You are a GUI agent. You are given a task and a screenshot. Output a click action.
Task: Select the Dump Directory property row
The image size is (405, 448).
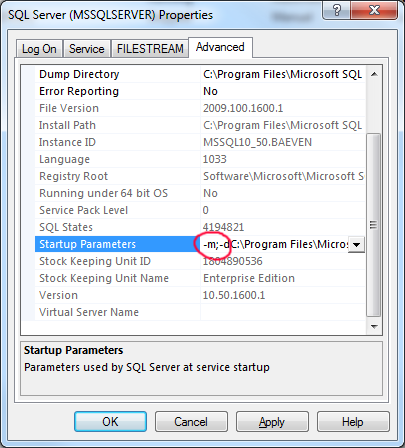point(200,74)
